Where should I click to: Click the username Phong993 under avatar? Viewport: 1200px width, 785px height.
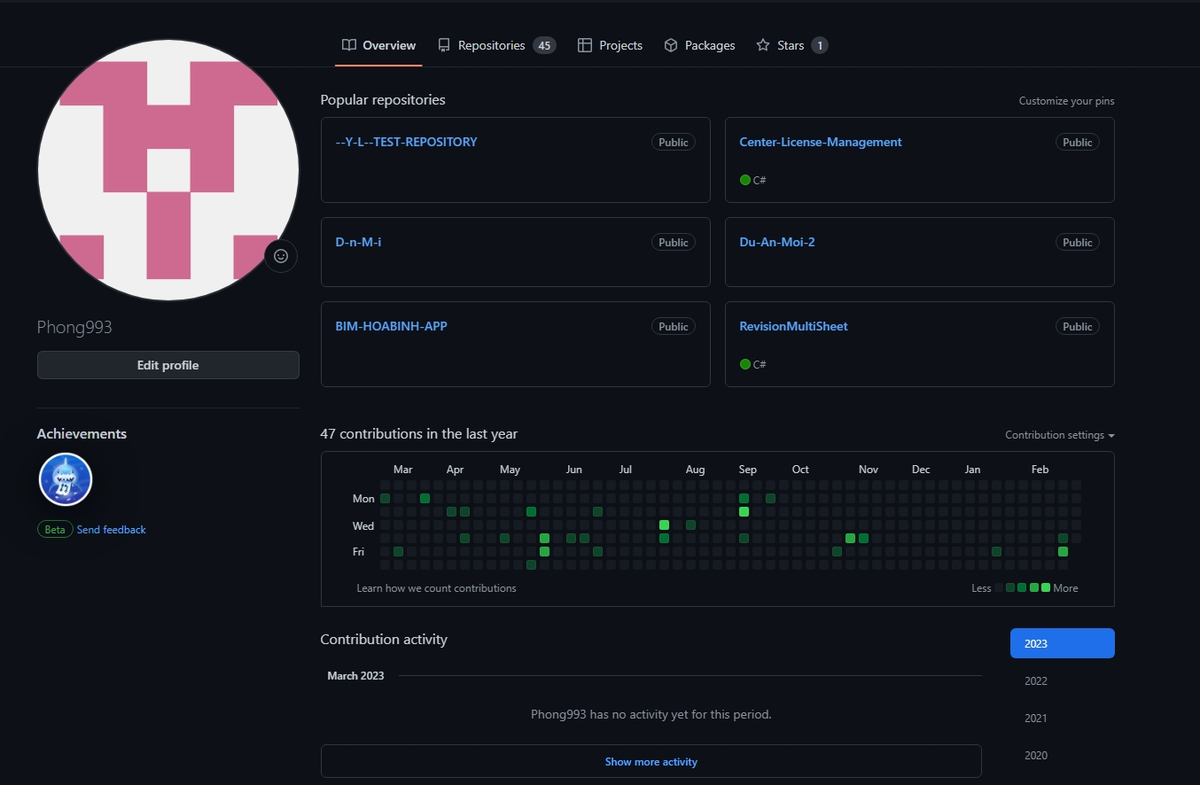(75, 328)
